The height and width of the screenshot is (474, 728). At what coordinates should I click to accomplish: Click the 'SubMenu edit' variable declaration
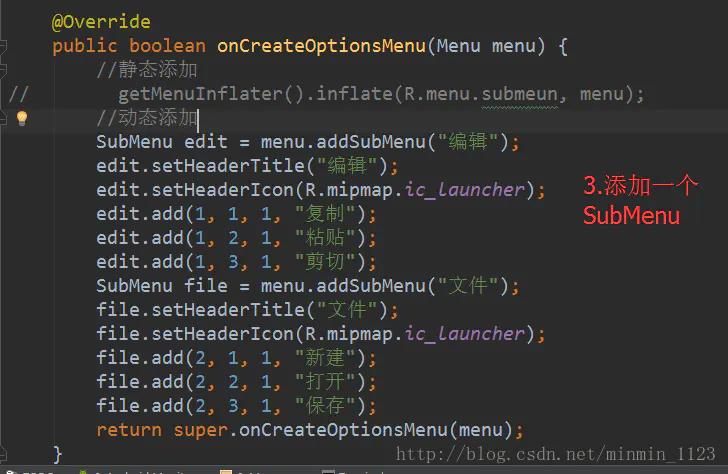pyautogui.click(x=162, y=142)
